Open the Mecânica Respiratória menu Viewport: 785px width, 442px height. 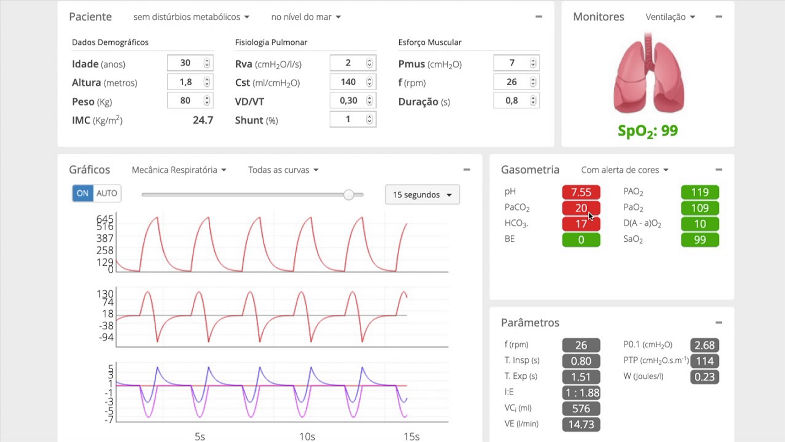179,170
